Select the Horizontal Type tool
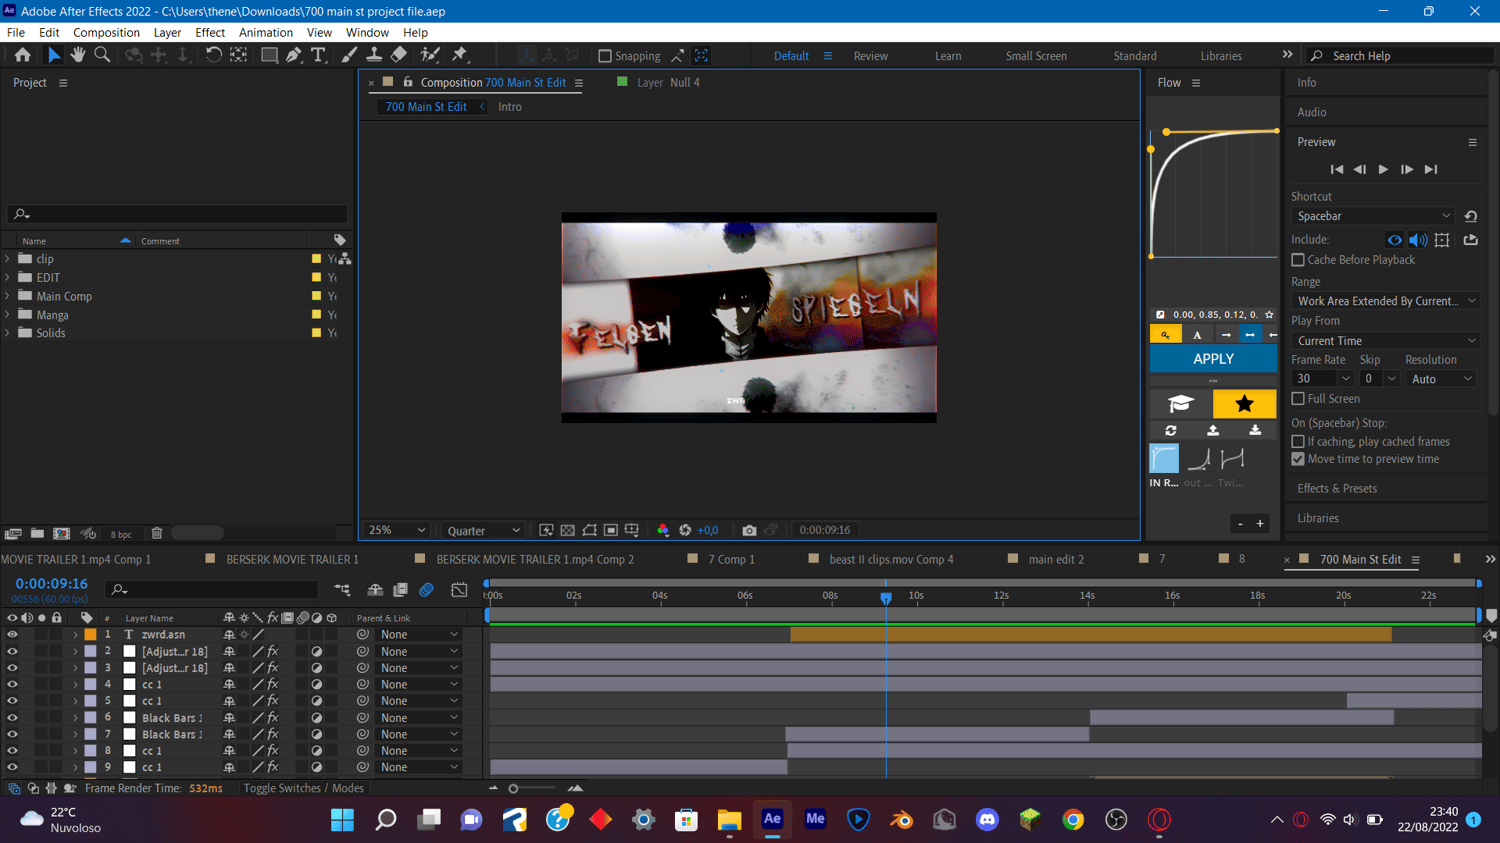The height and width of the screenshot is (843, 1500). 318,55
